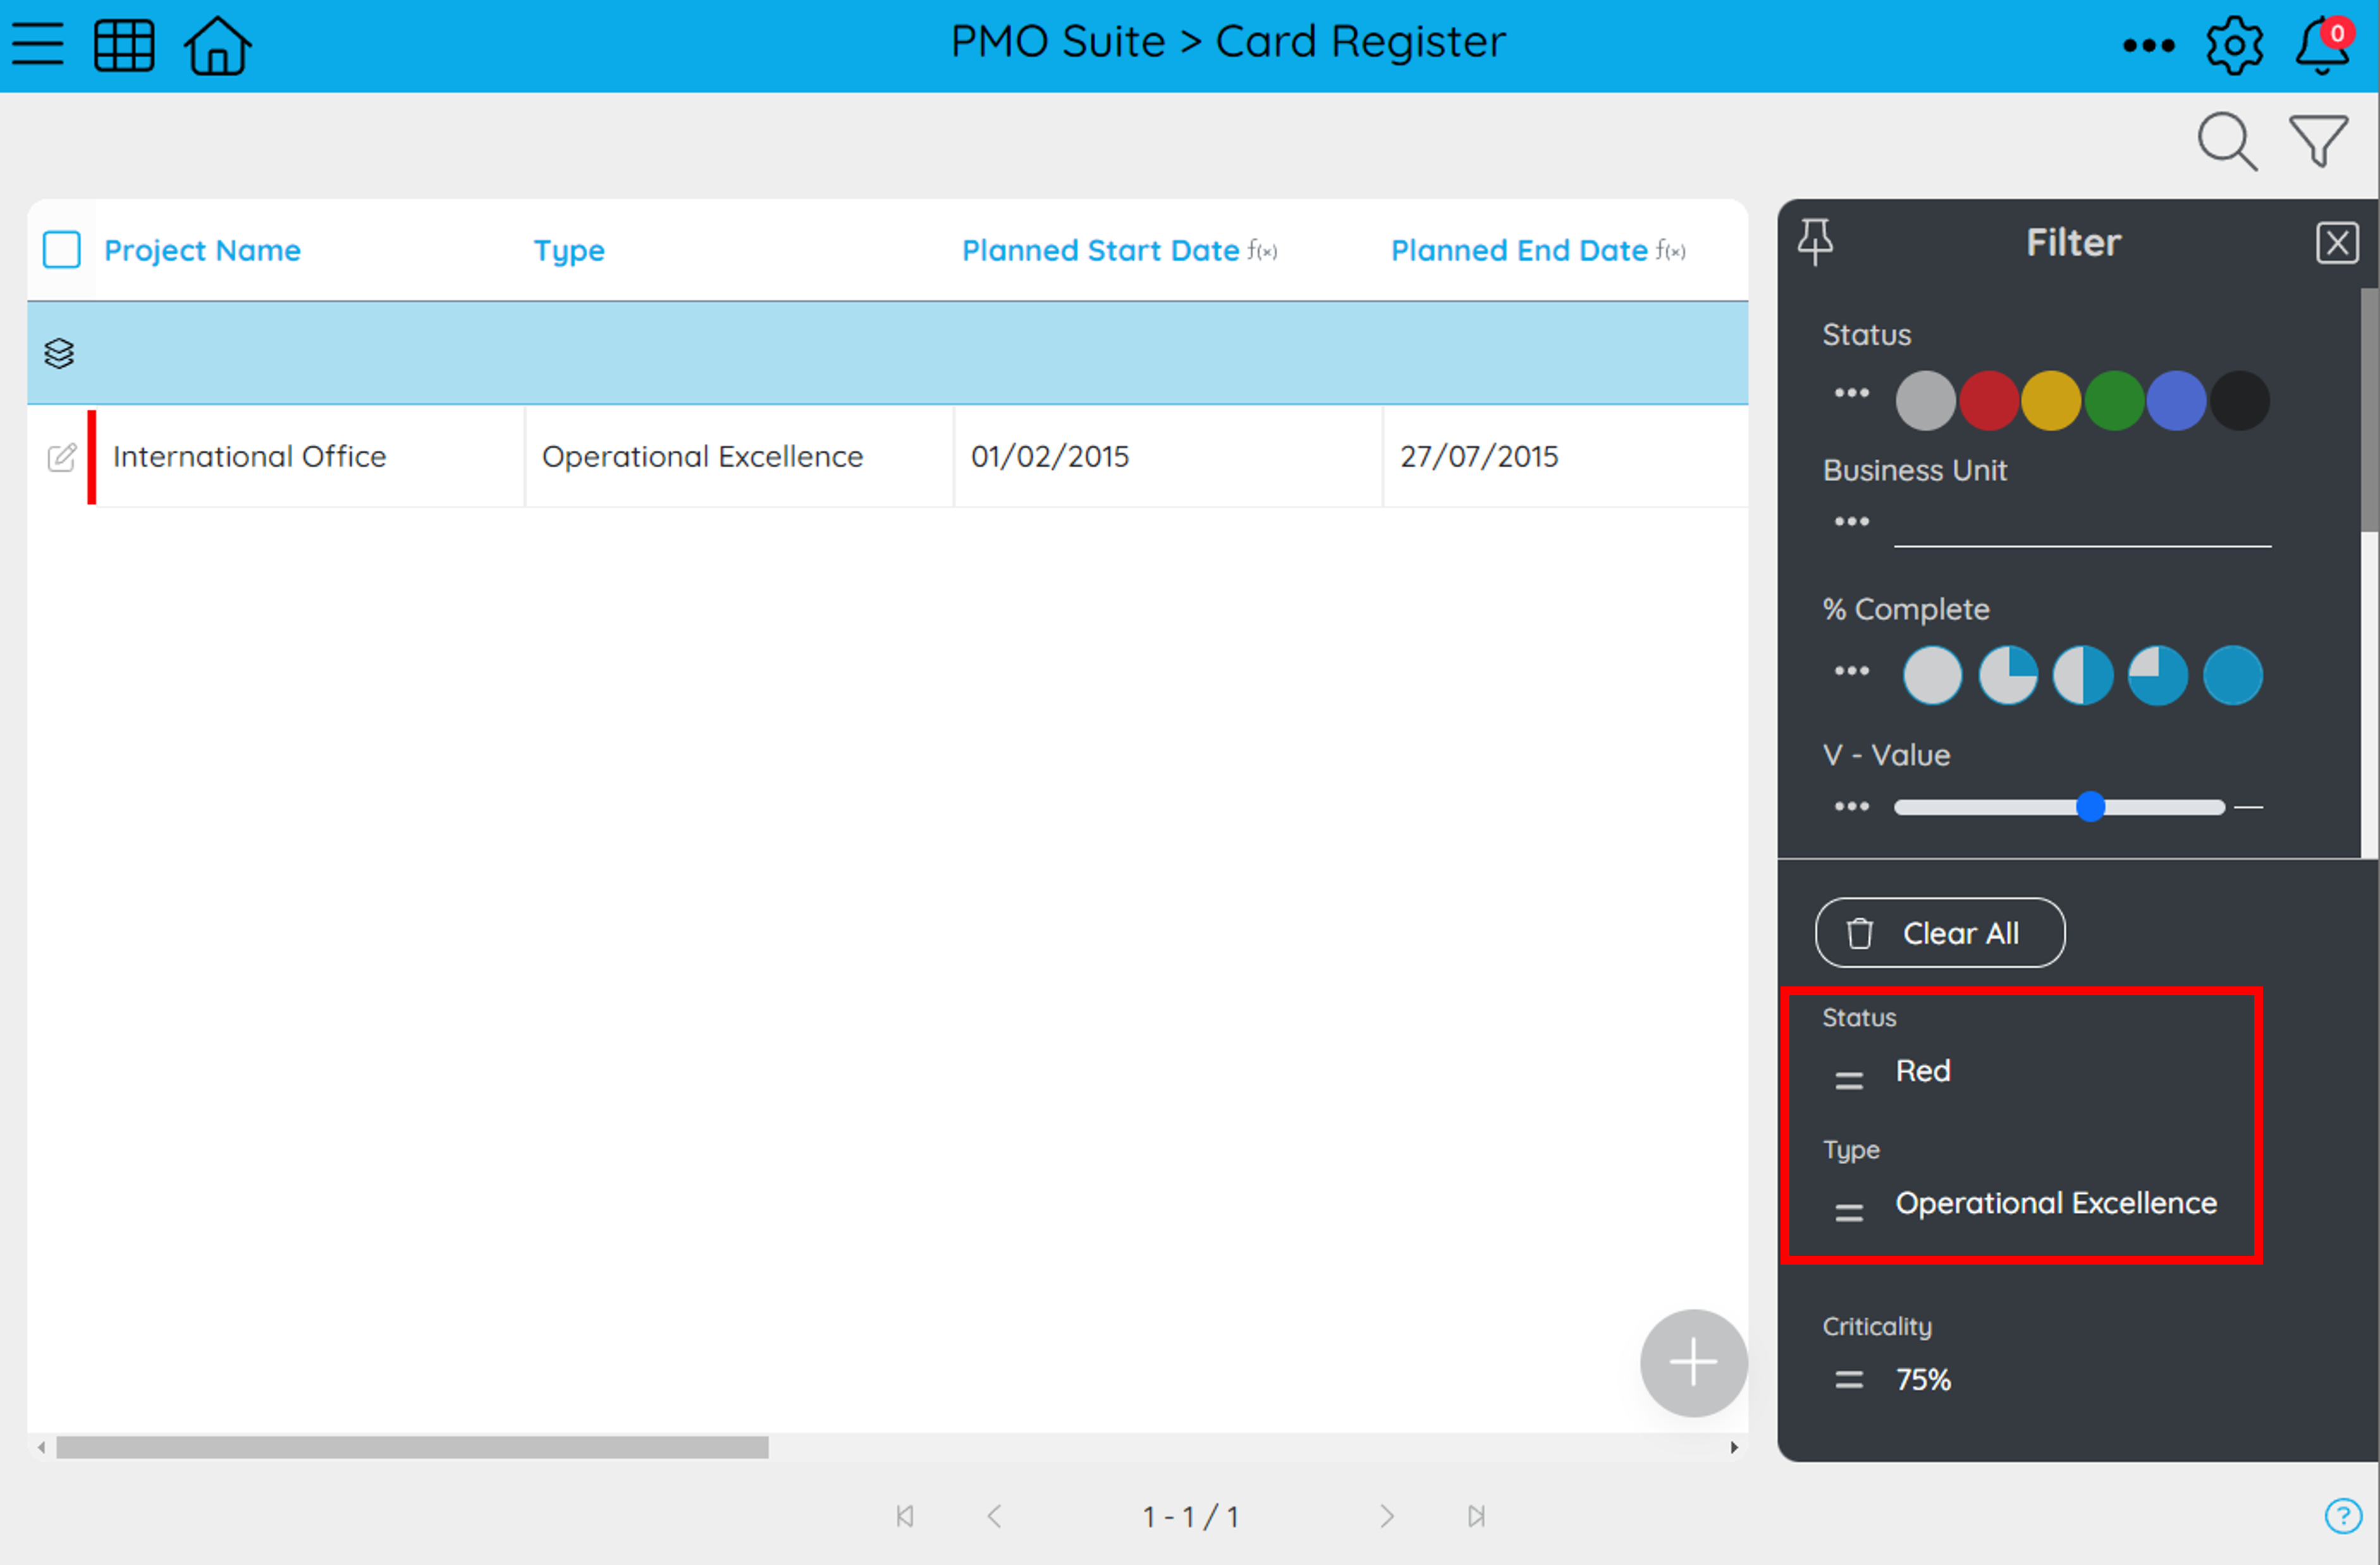Sort by Type column header

(x=569, y=250)
